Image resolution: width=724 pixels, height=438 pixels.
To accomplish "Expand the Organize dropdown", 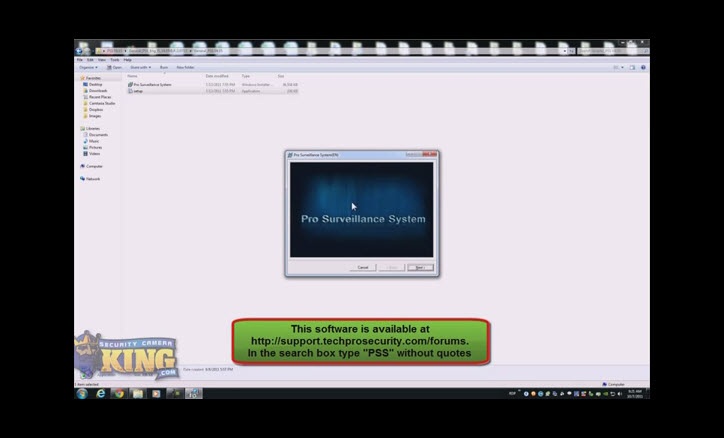I will click(x=88, y=67).
